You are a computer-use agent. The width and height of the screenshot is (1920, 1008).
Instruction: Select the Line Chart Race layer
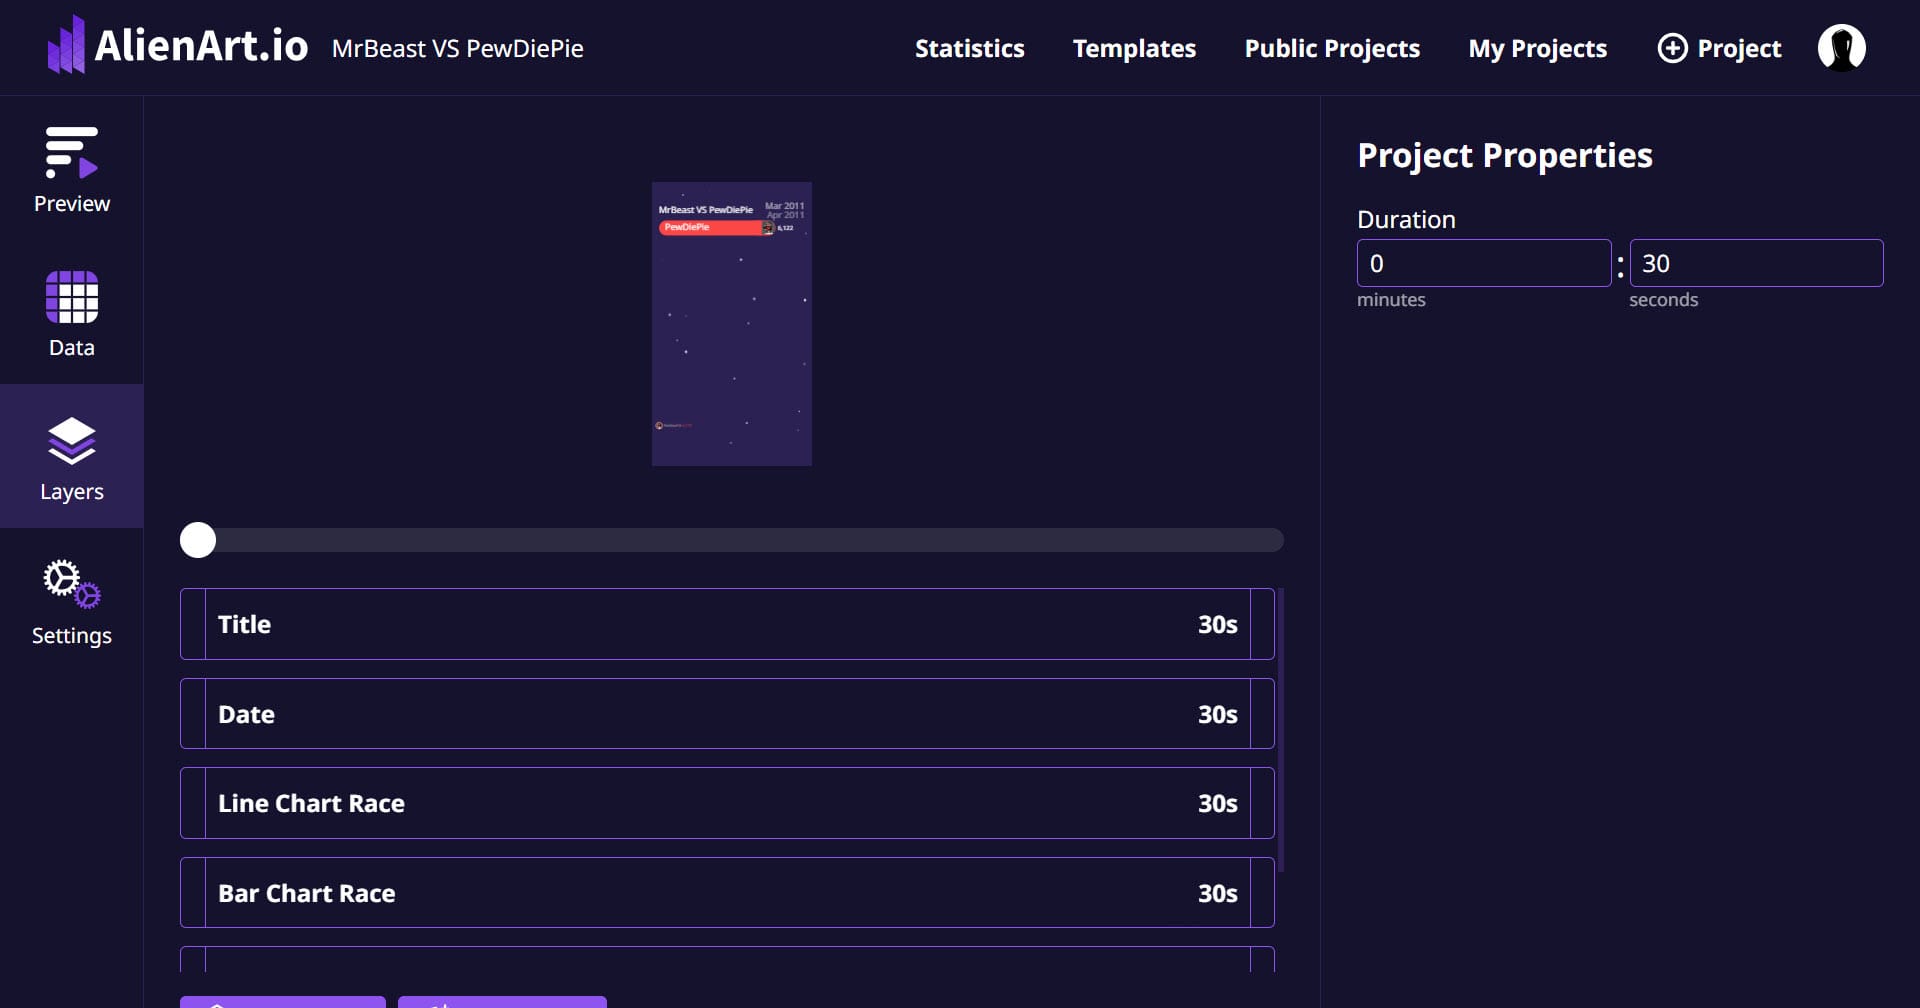coord(727,803)
